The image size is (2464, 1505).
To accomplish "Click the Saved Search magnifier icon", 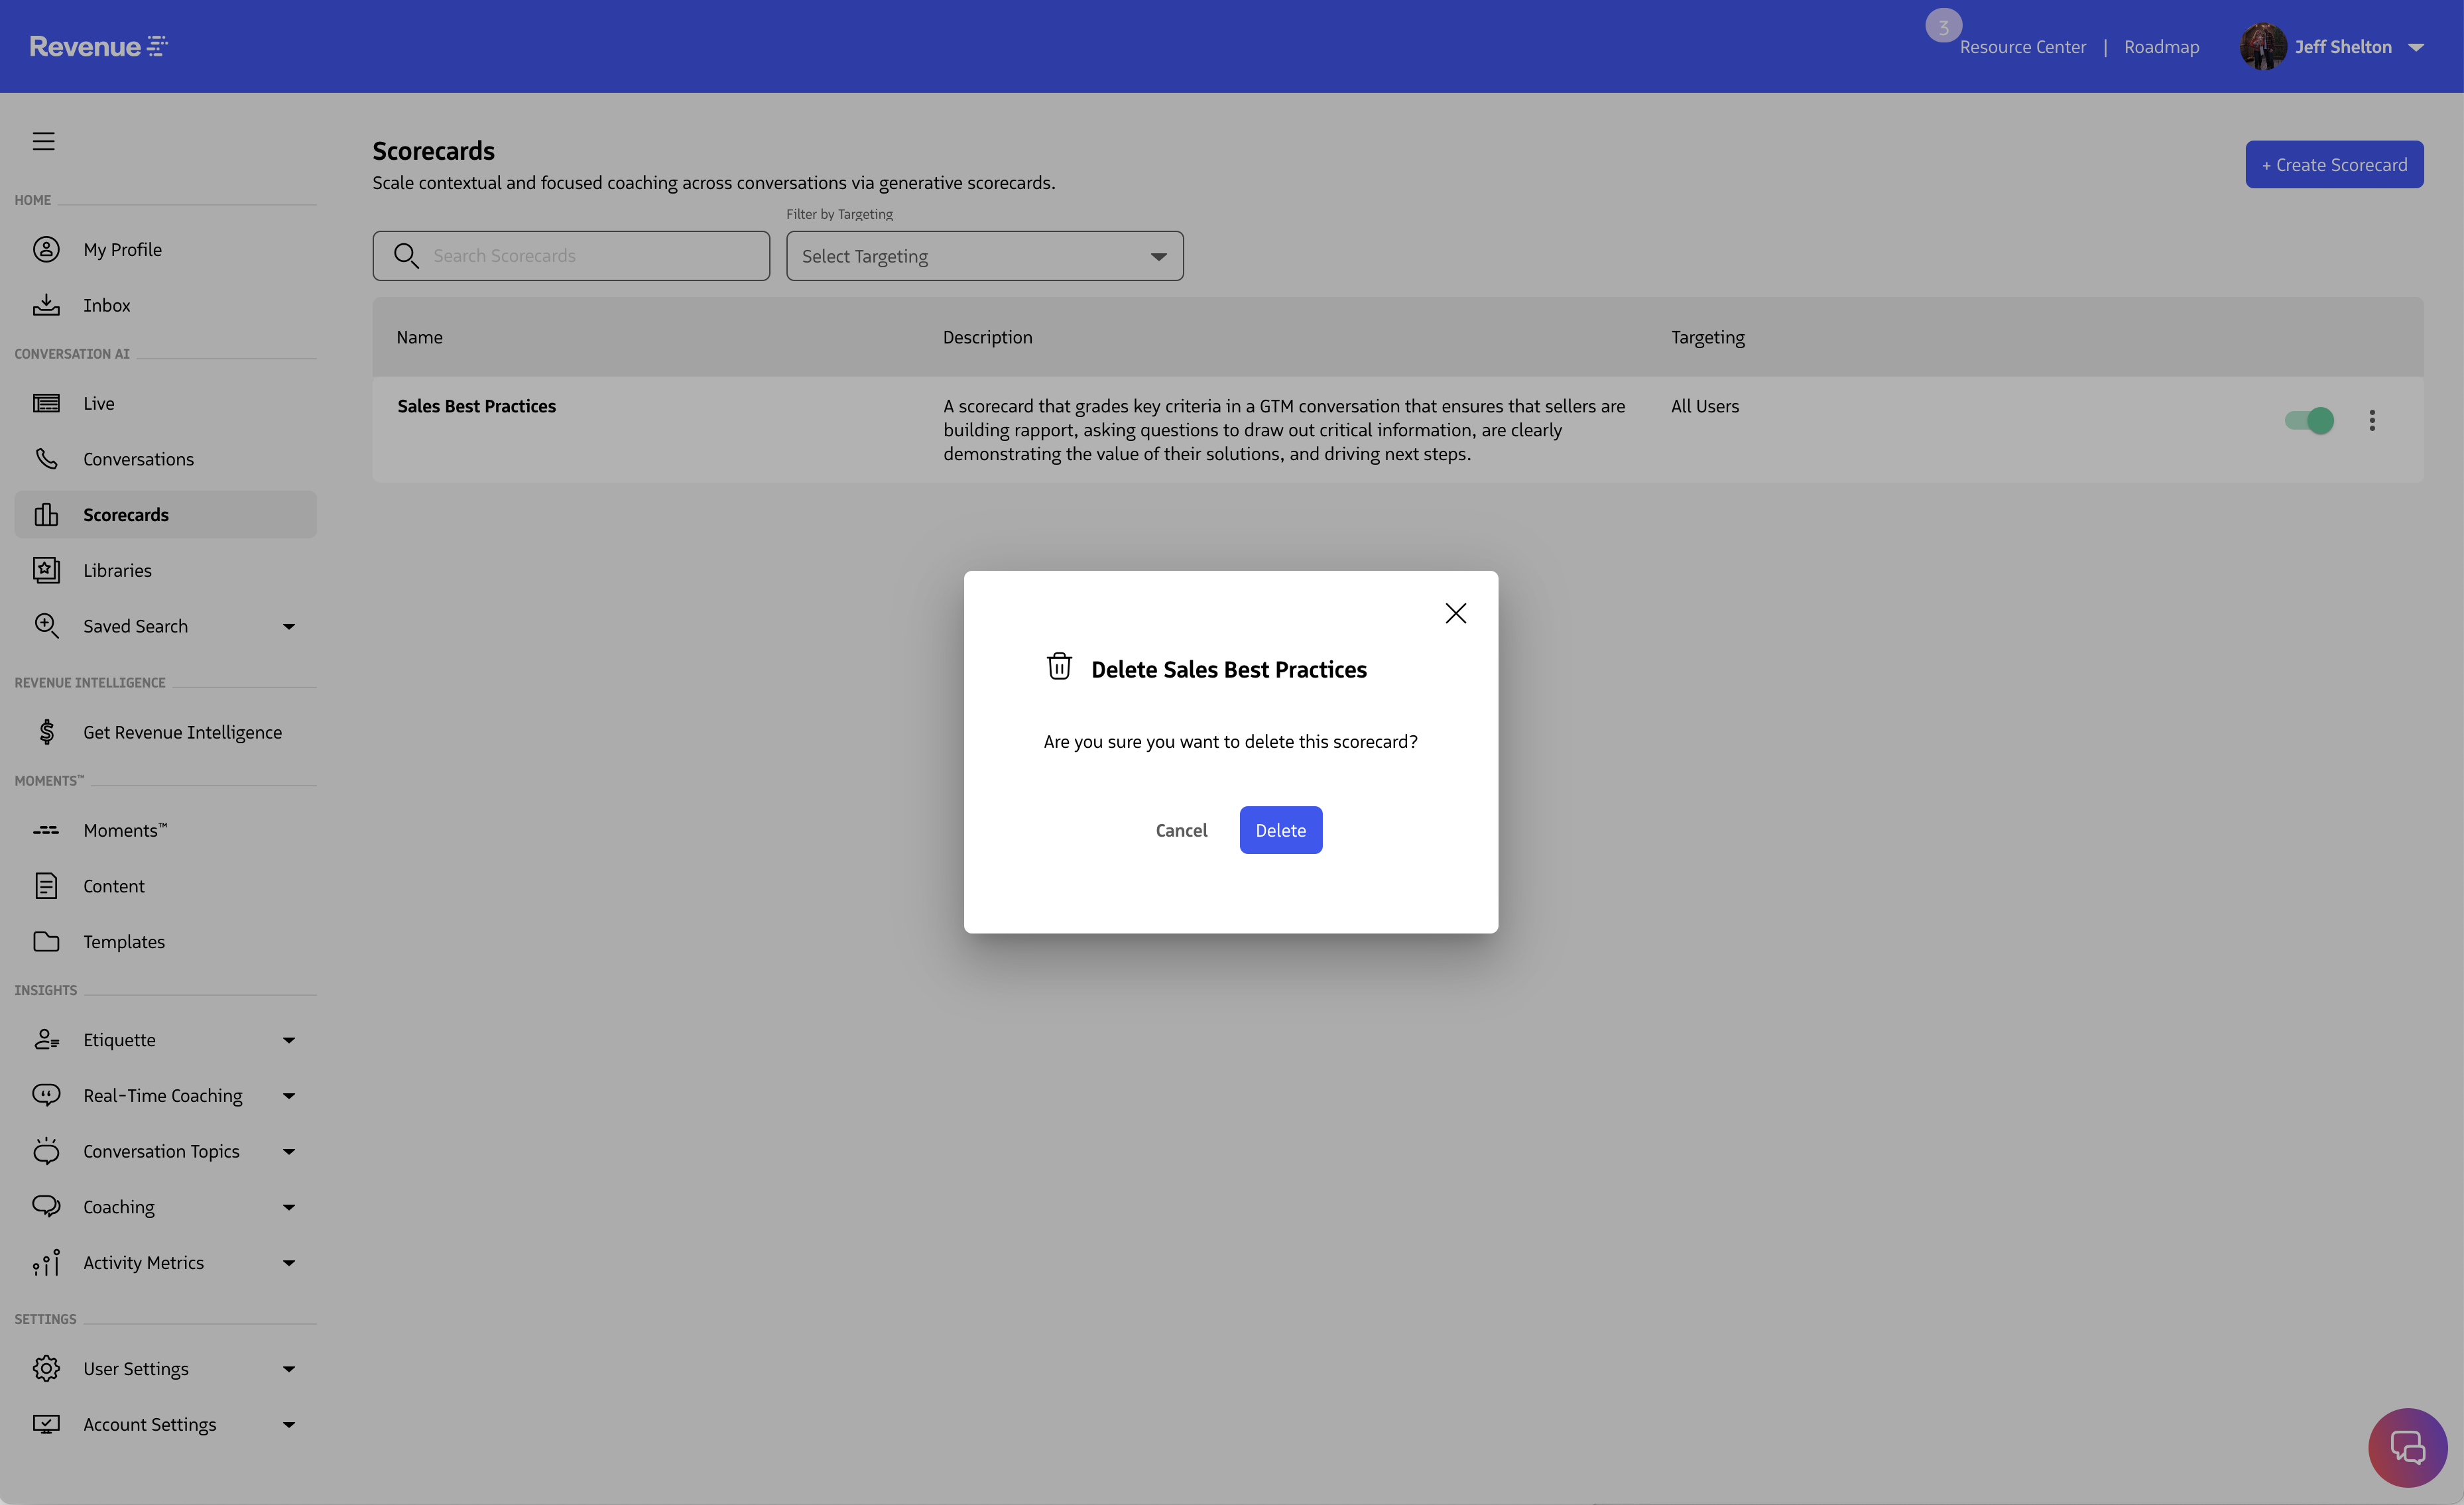I will 46,626.
